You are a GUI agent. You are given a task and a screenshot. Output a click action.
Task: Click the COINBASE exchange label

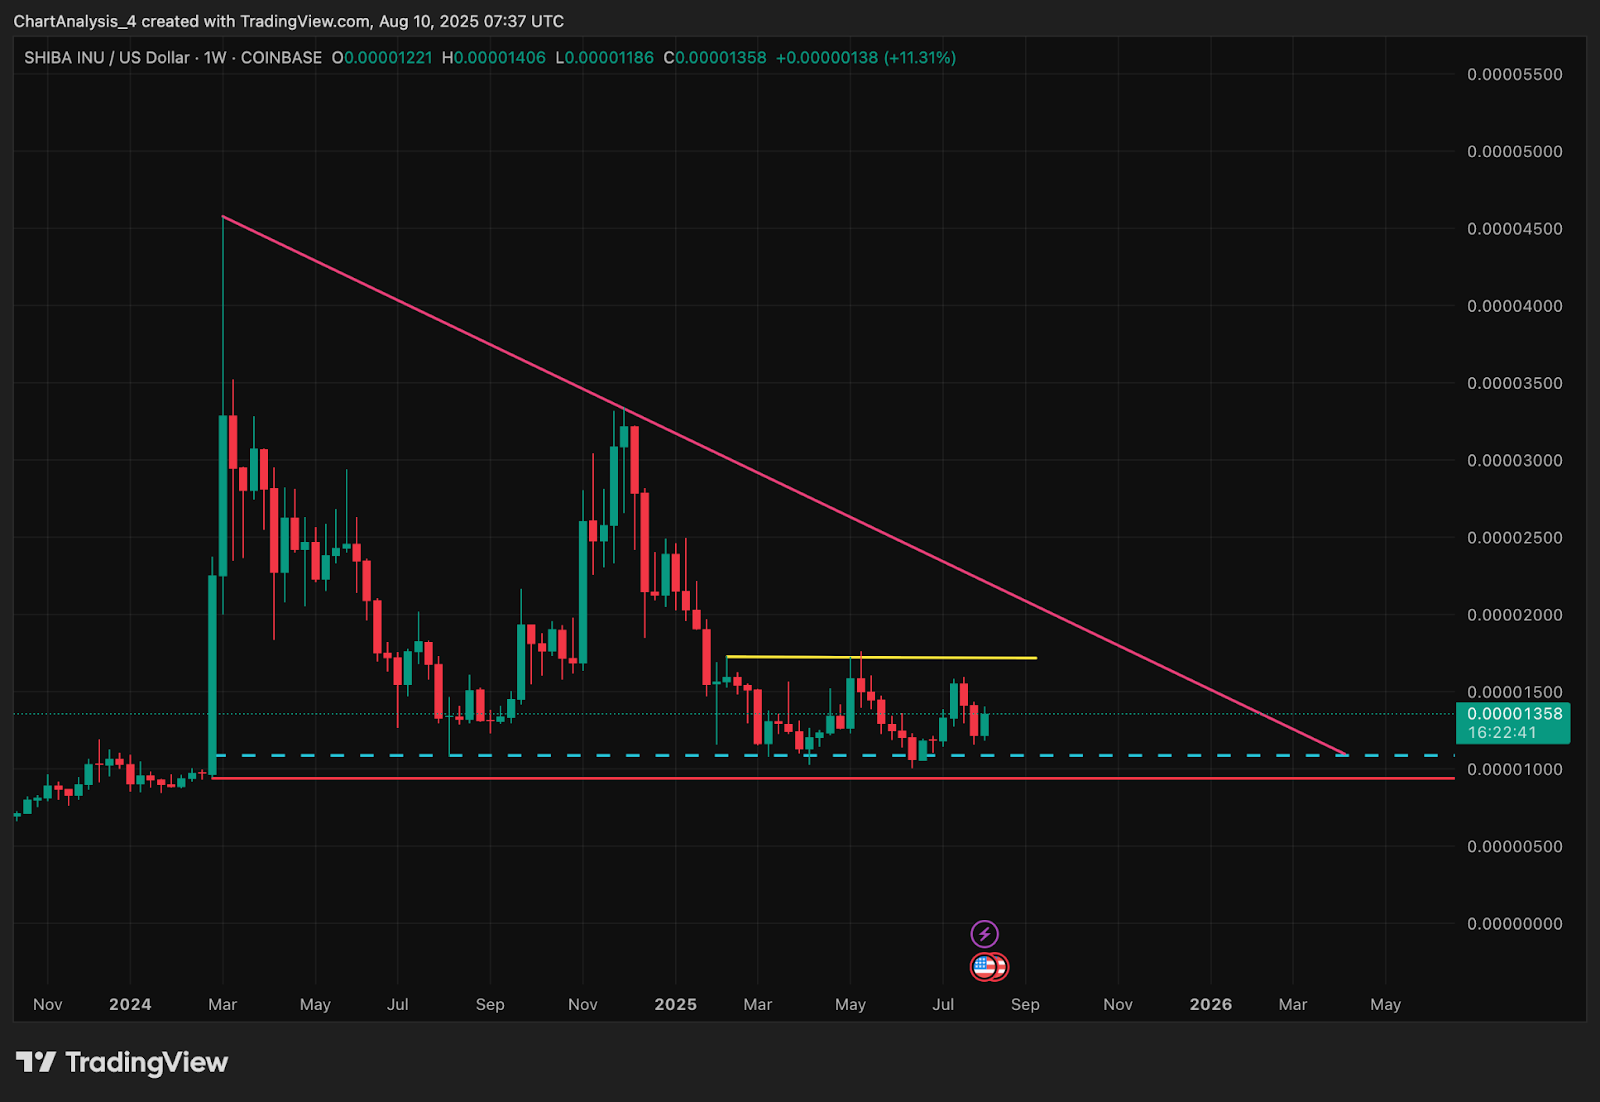point(281,58)
